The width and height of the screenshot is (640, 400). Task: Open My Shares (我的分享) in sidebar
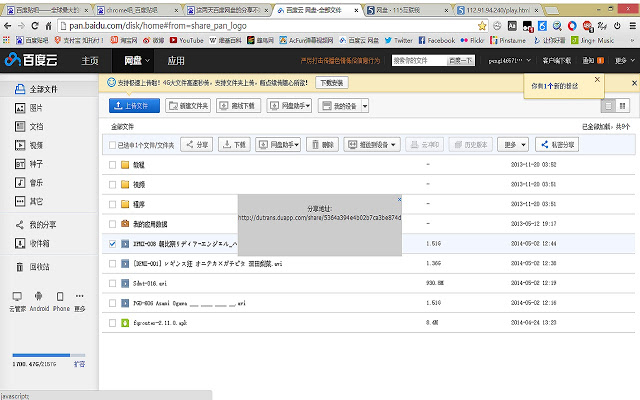click(36, 224)
